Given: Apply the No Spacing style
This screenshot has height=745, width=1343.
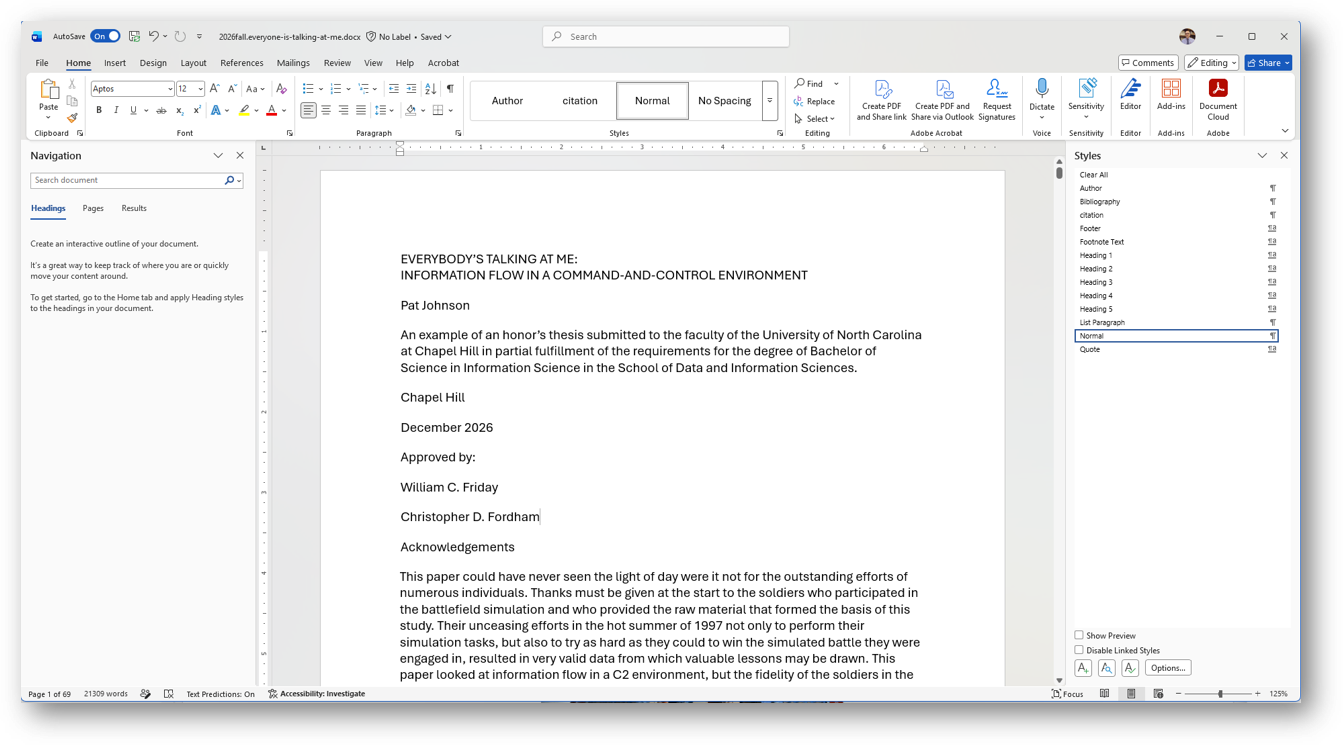Looking at the screenshot, I should 724,101.
